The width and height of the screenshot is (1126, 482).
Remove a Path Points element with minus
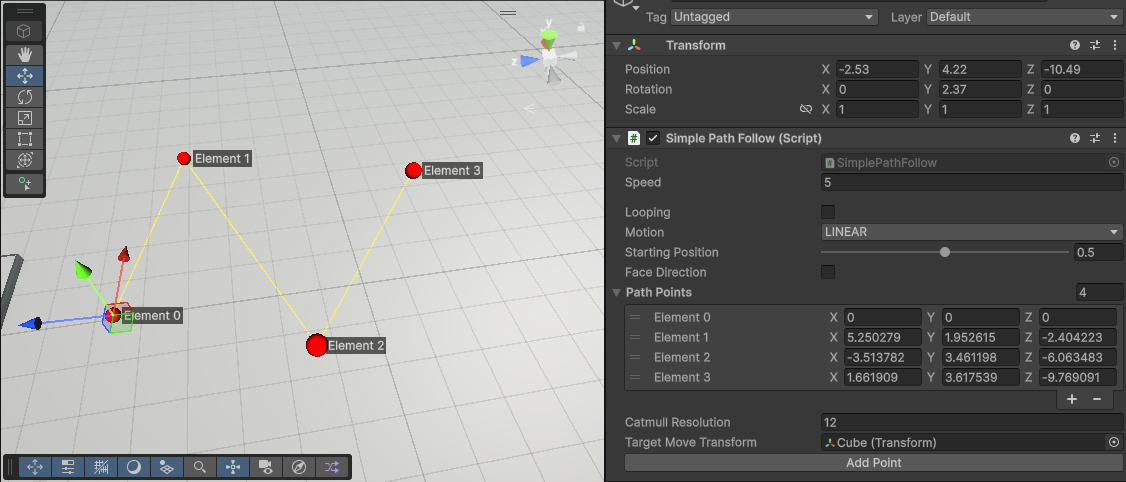coord(1097,399)
